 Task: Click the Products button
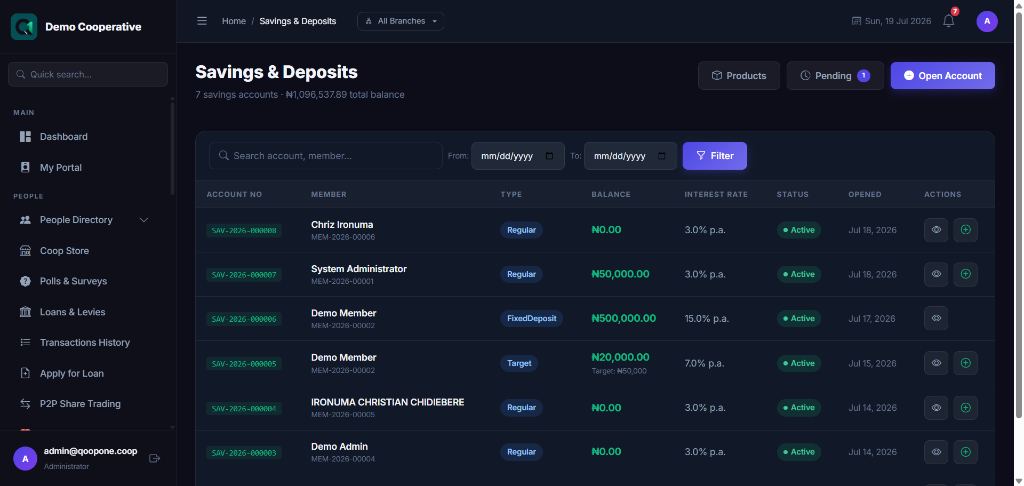click(739, 76)
